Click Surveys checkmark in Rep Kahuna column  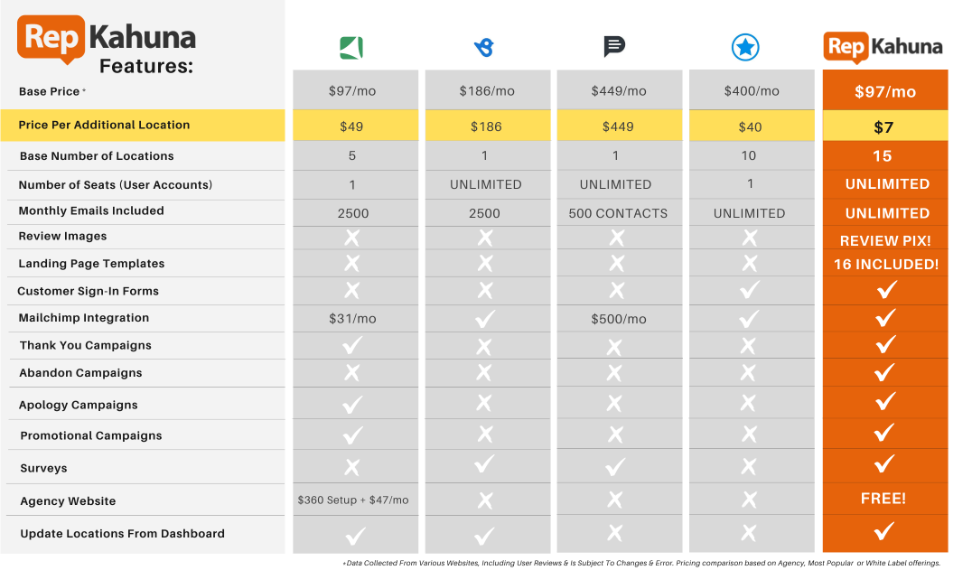point(884,464)
